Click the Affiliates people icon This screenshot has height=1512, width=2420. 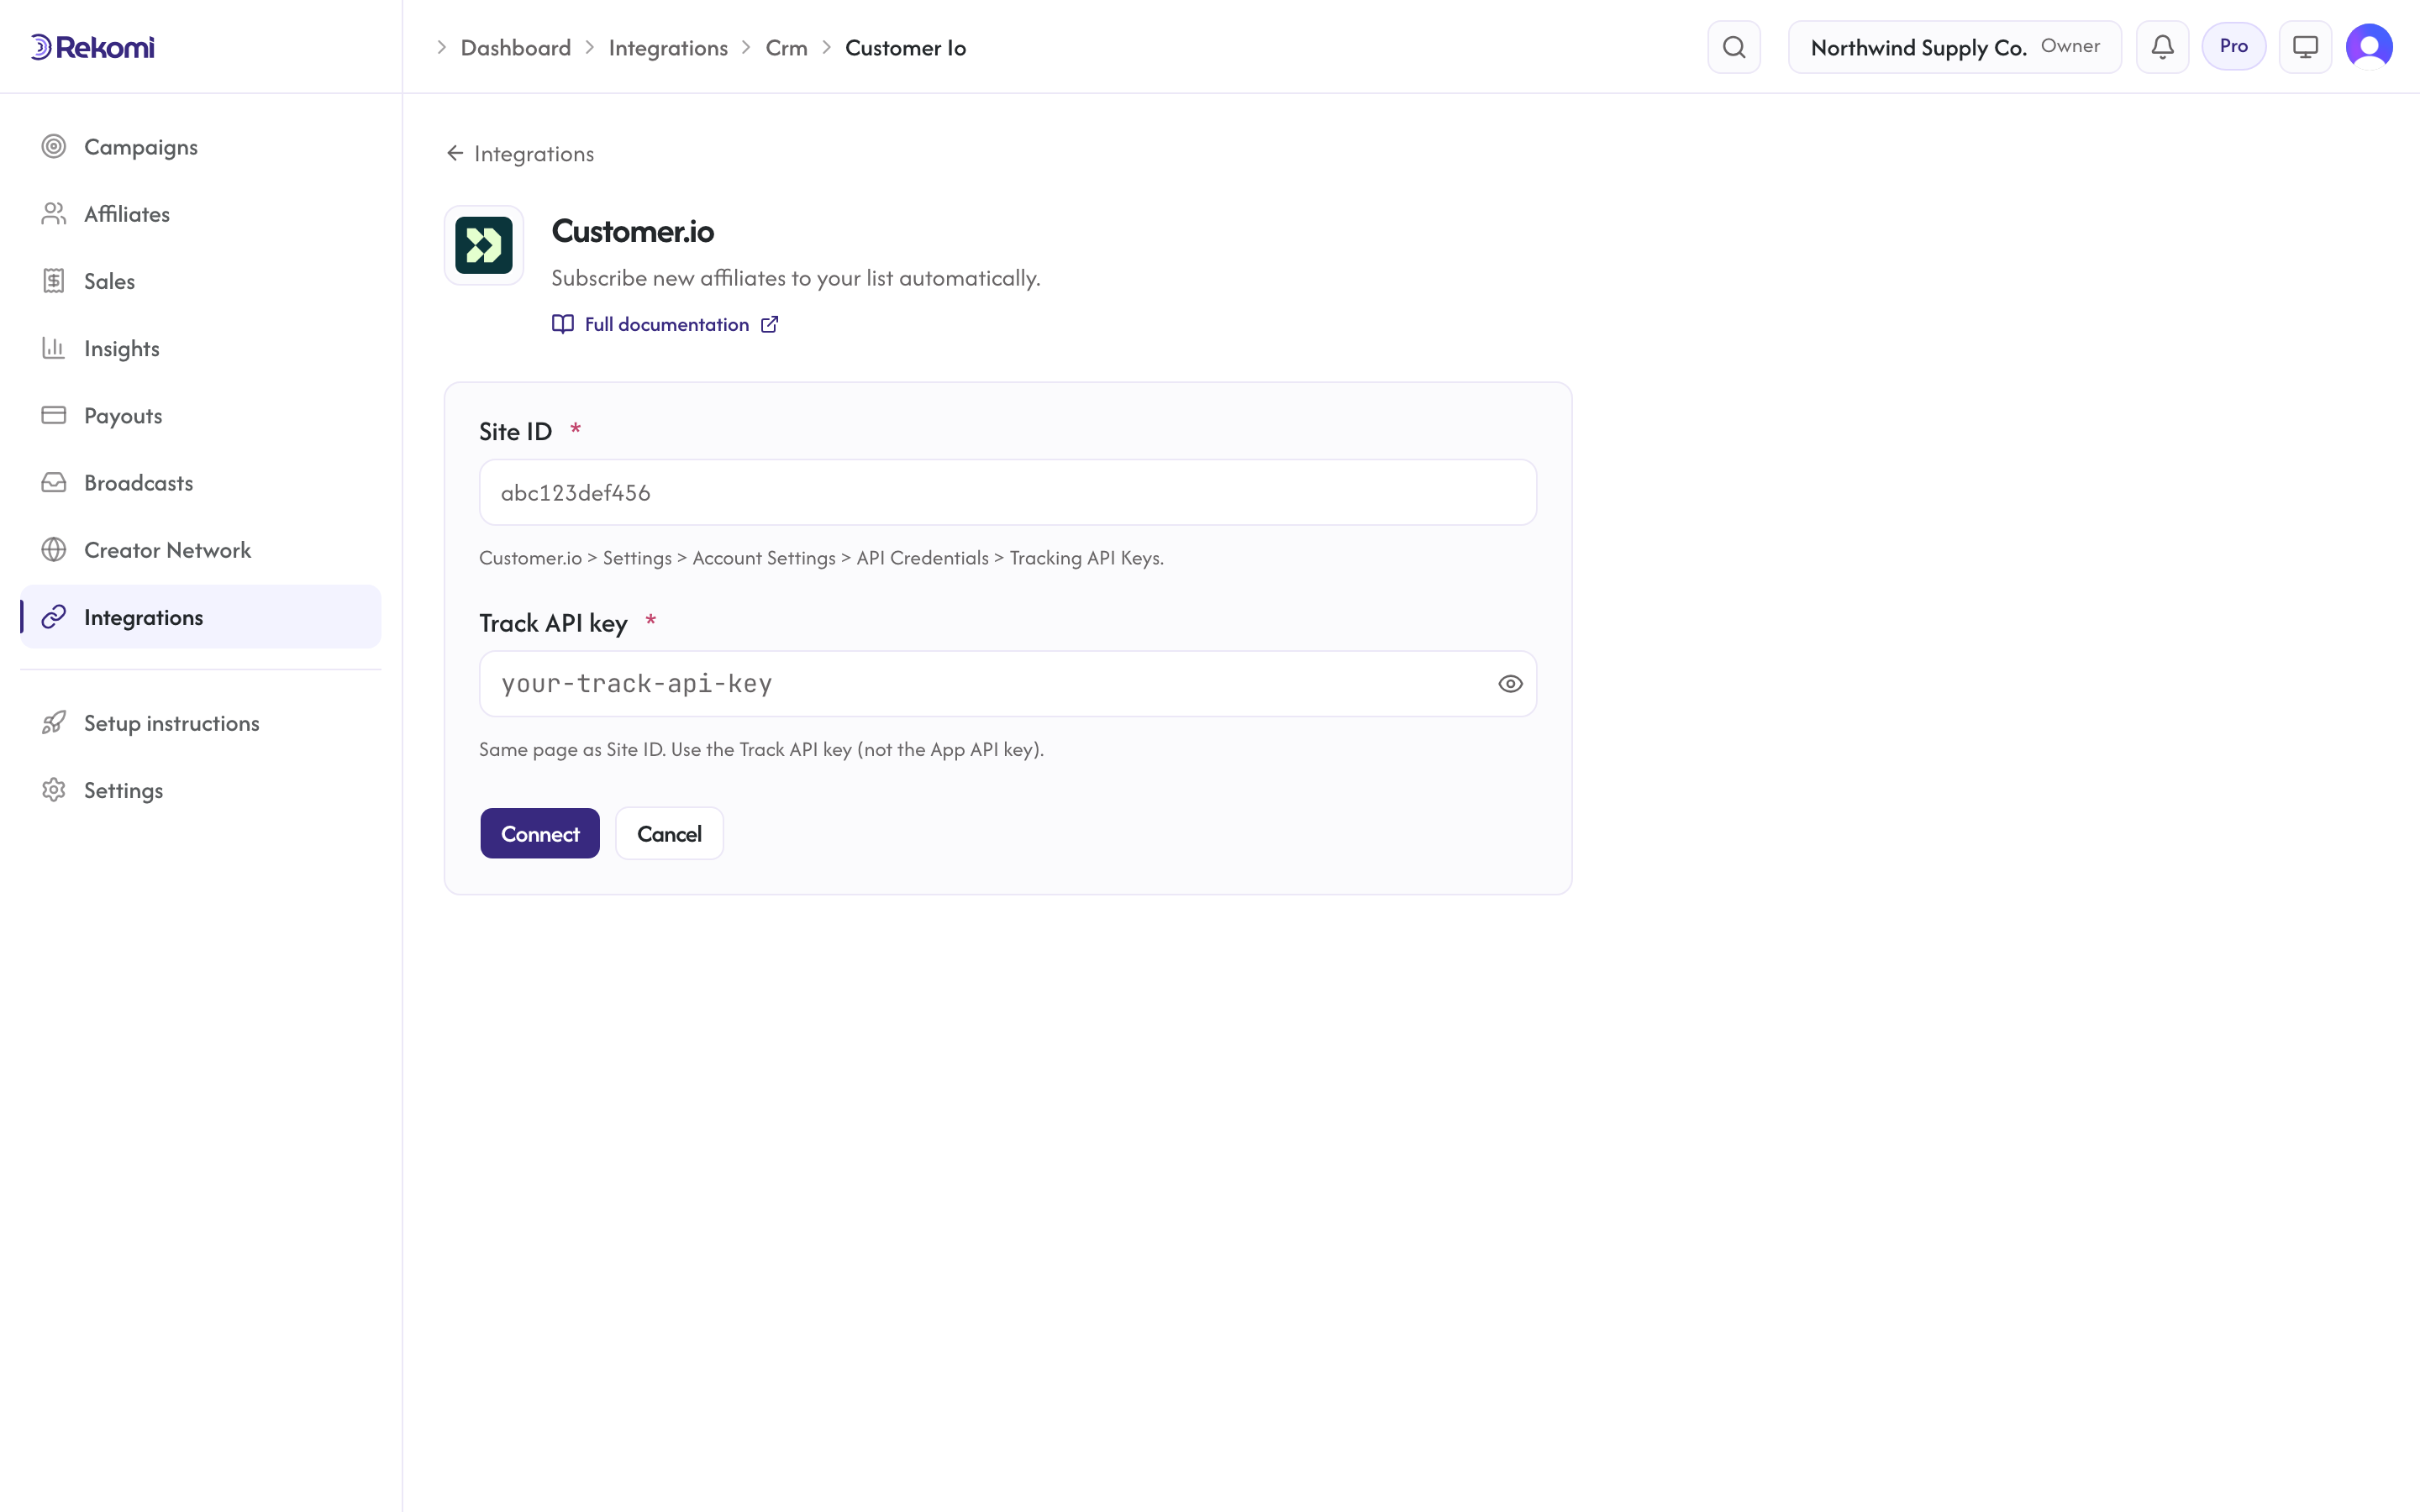tap(54, 214)
